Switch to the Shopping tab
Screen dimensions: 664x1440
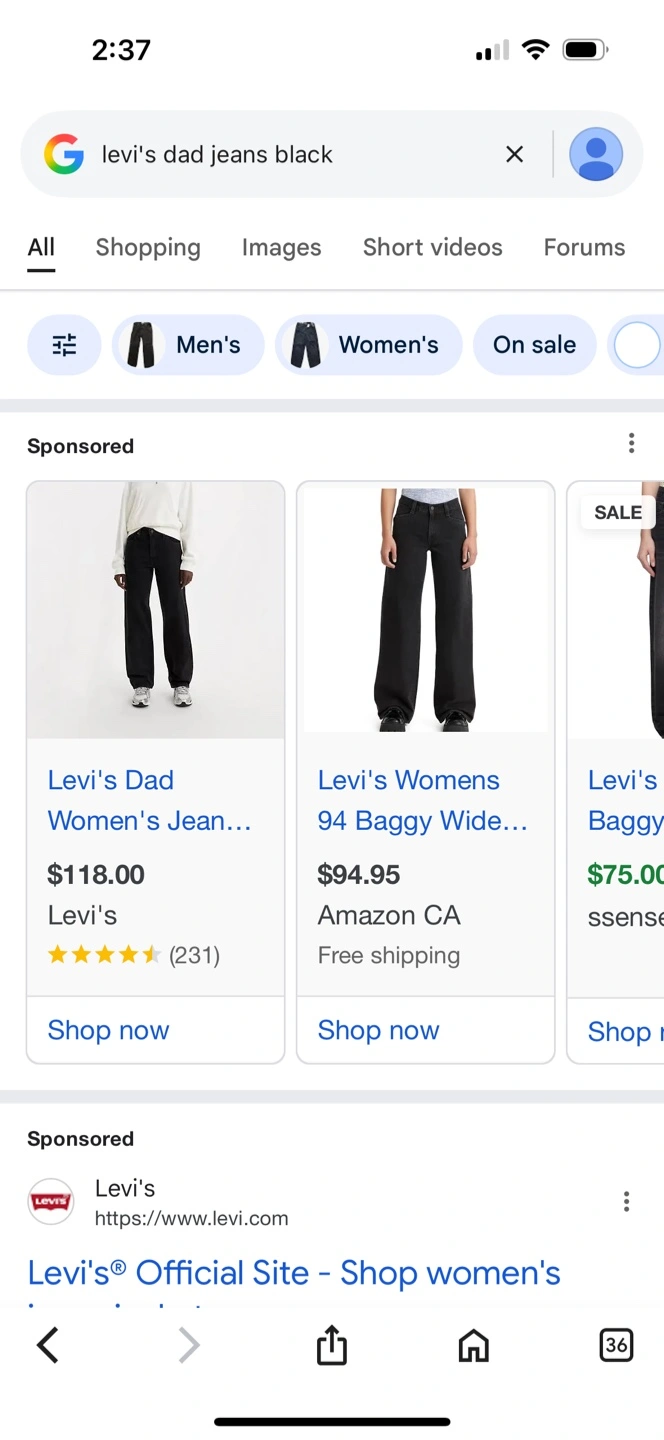tap(148, 247)
